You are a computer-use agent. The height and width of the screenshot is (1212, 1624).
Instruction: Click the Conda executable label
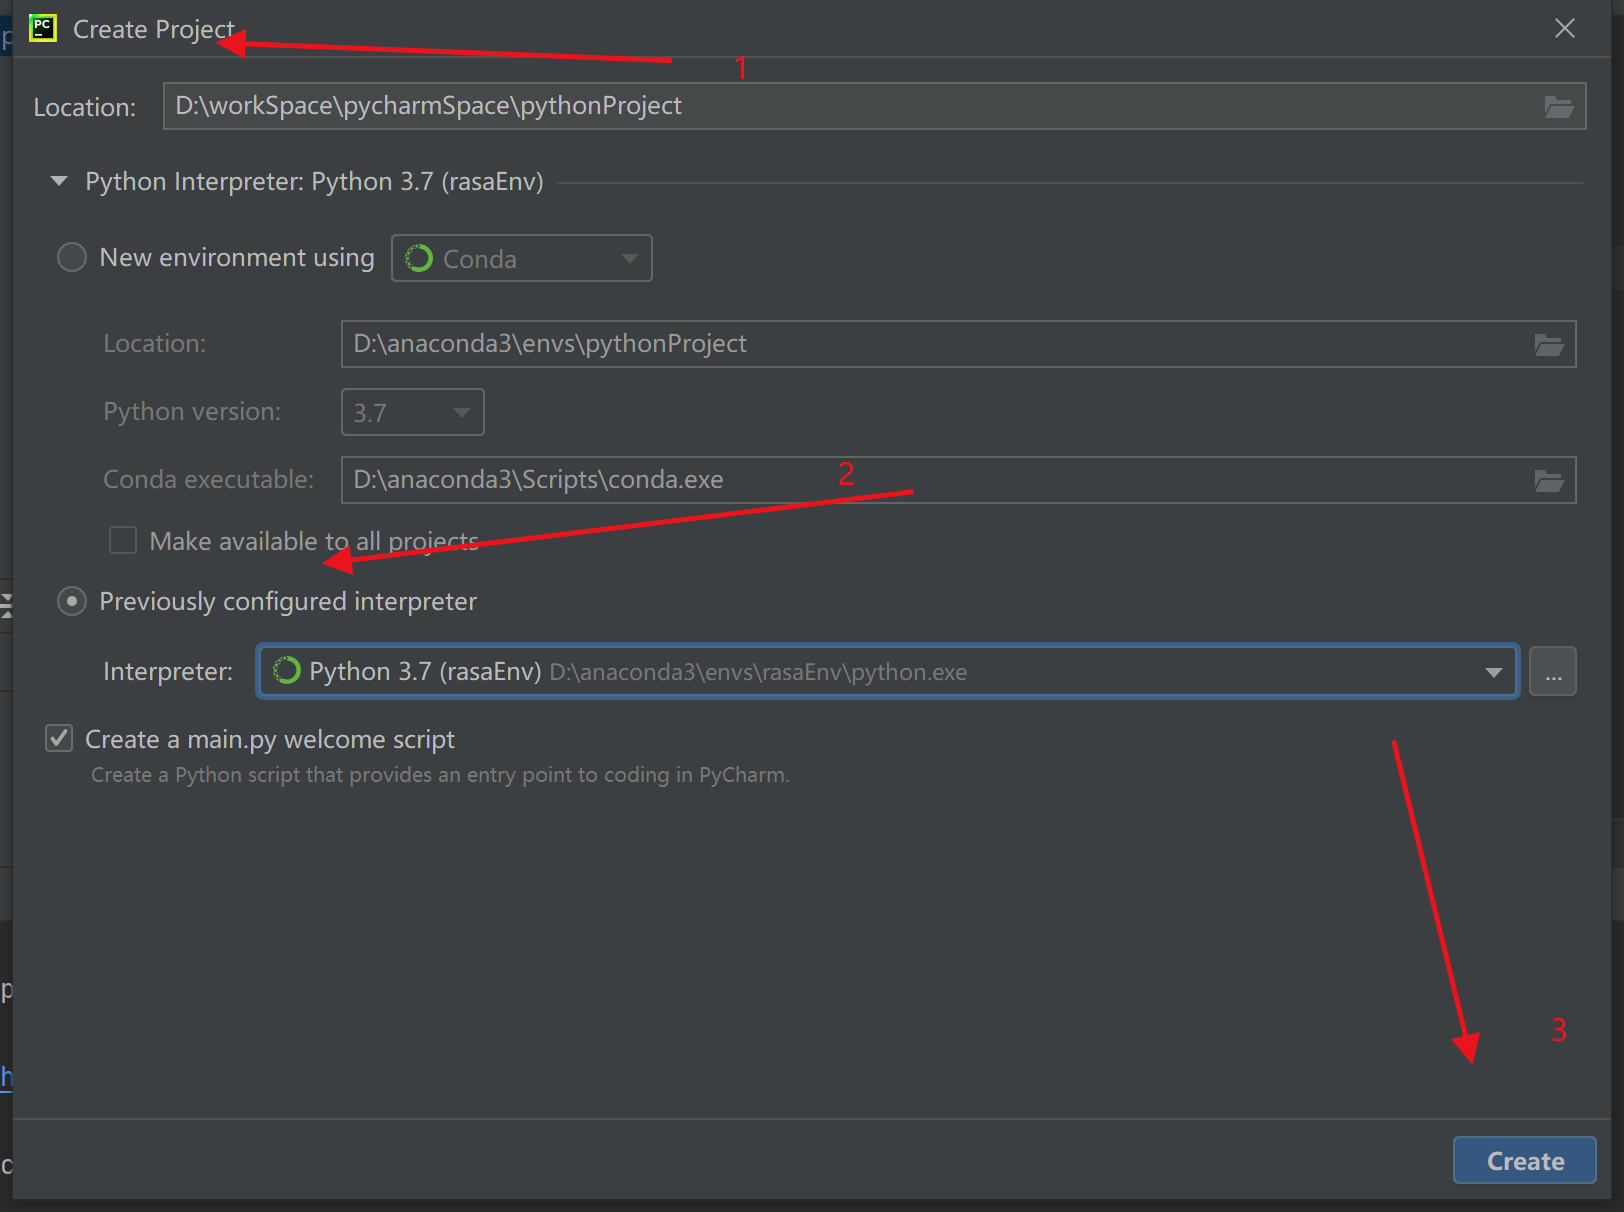[x=208, y=479]
